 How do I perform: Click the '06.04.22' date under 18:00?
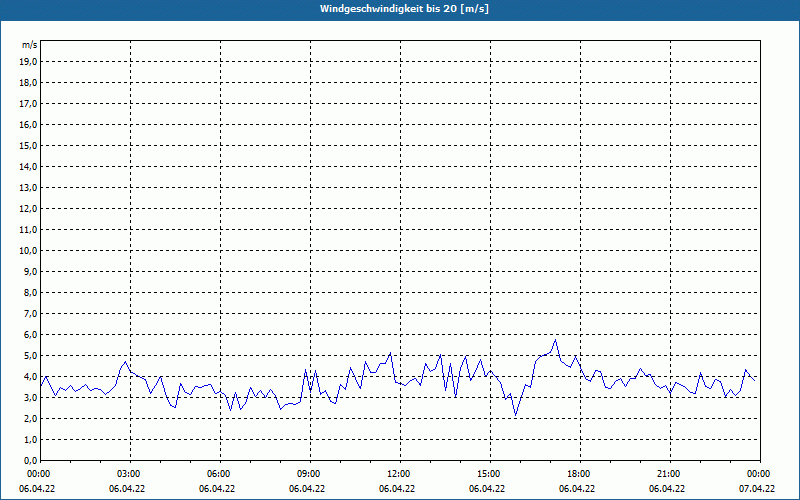[x=577, y=488]
